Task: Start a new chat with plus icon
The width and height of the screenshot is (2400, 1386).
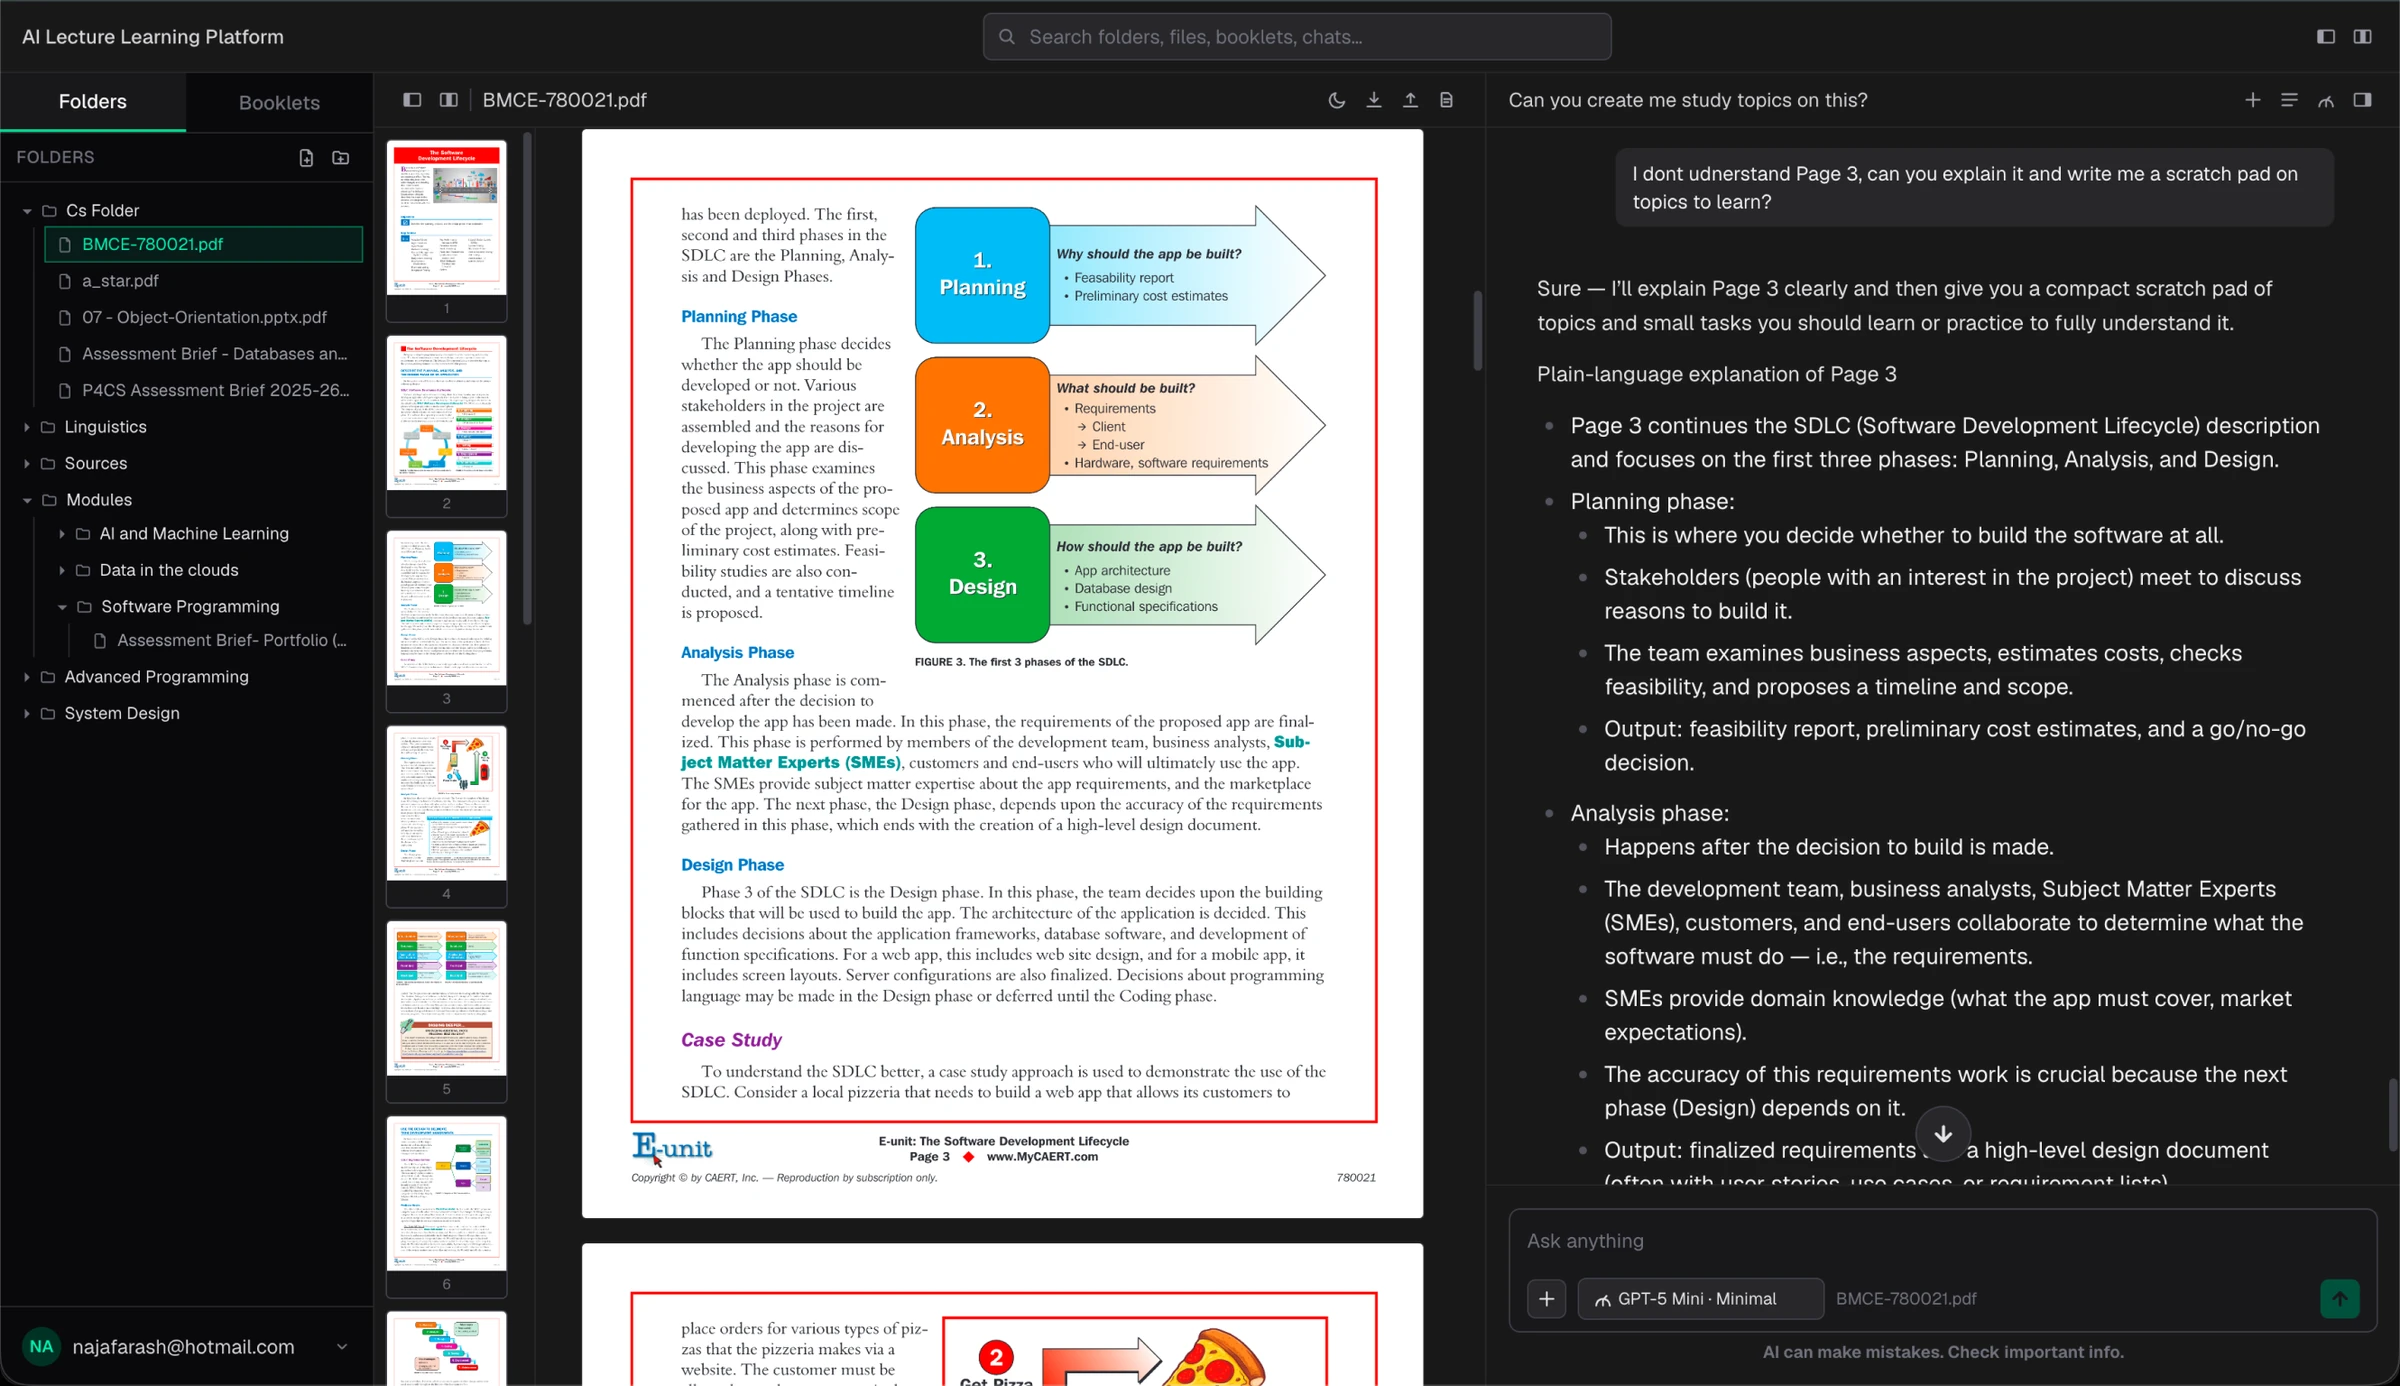Action: click(2252, 100)
